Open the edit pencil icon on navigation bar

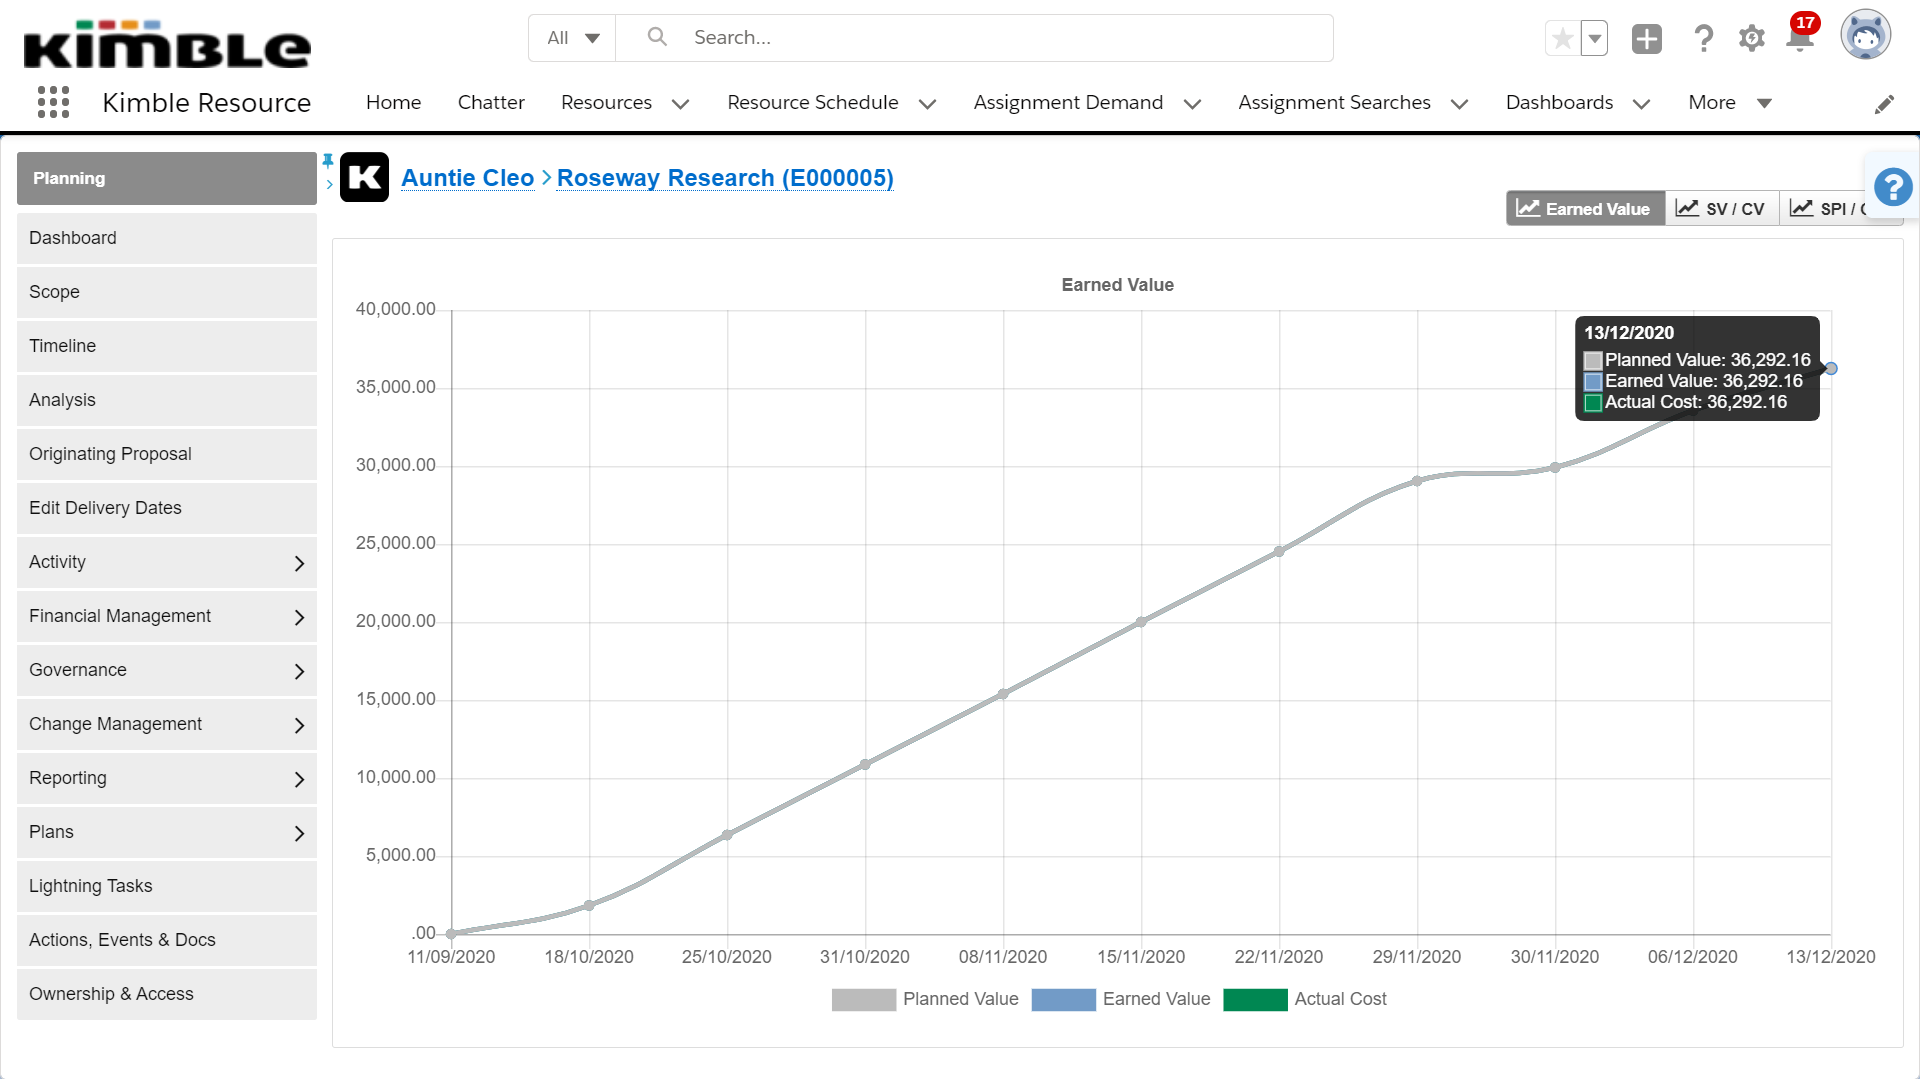point(1885,103)
